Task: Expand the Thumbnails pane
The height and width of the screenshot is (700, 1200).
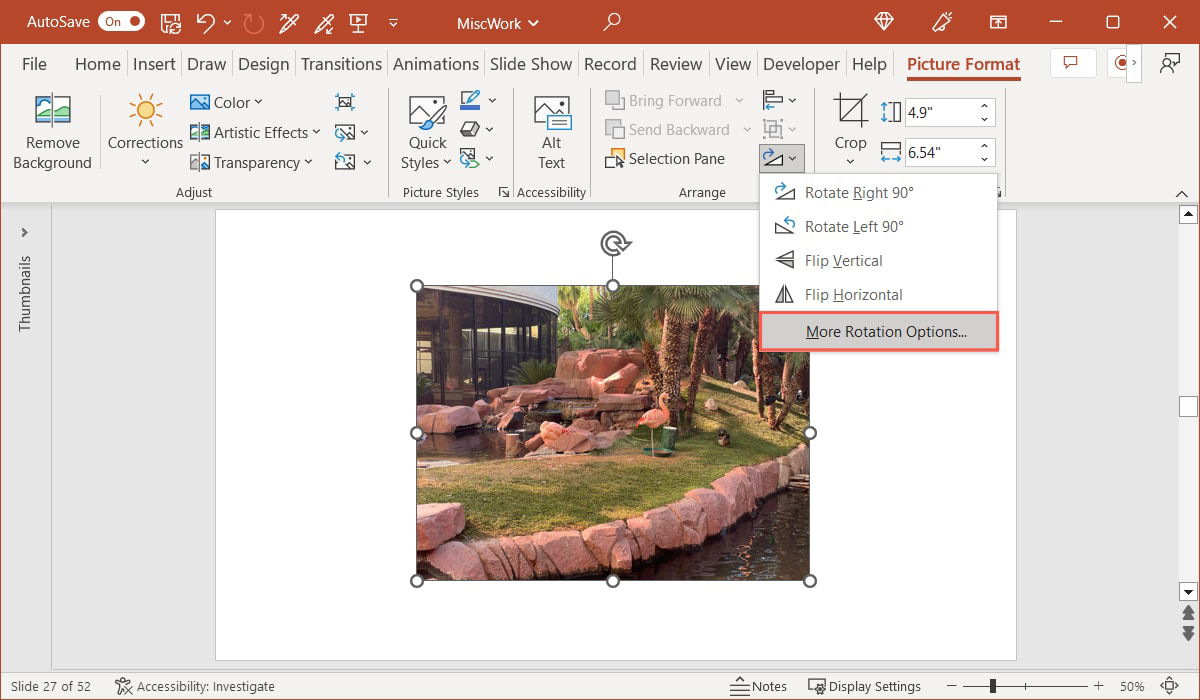Action: pyautogui.click(x=24, y=232)
